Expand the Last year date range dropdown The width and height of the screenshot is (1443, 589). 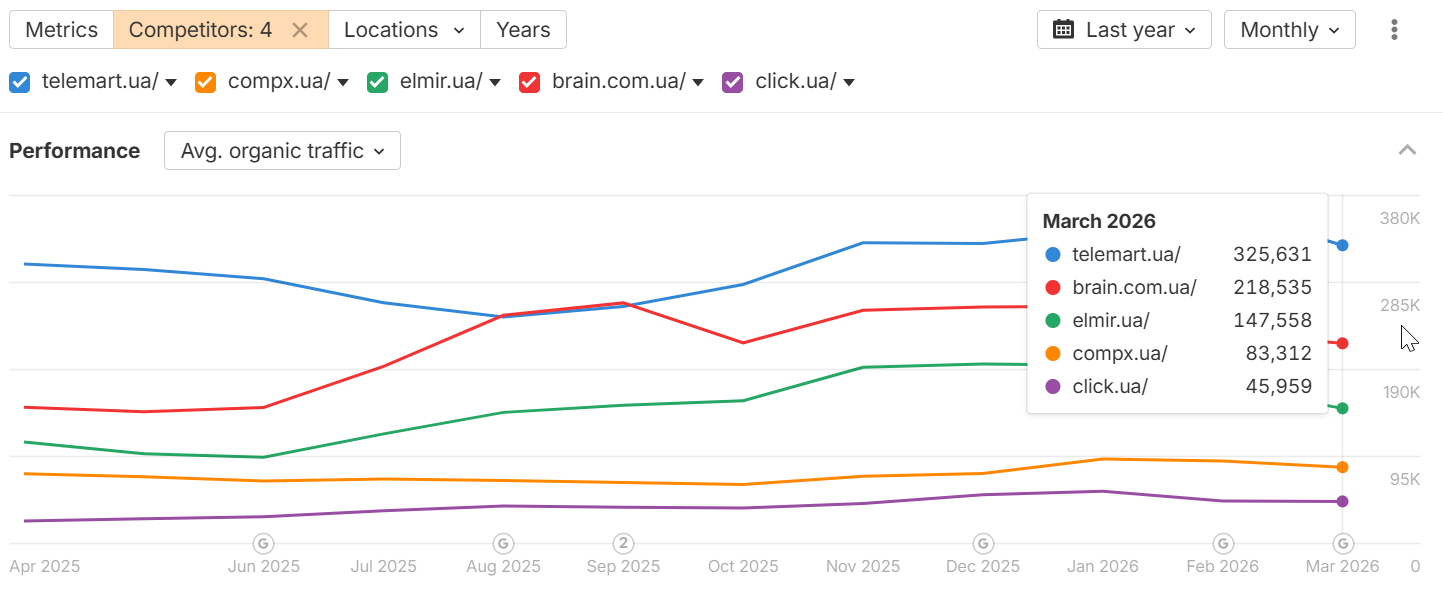click(x=1124, y=30)
